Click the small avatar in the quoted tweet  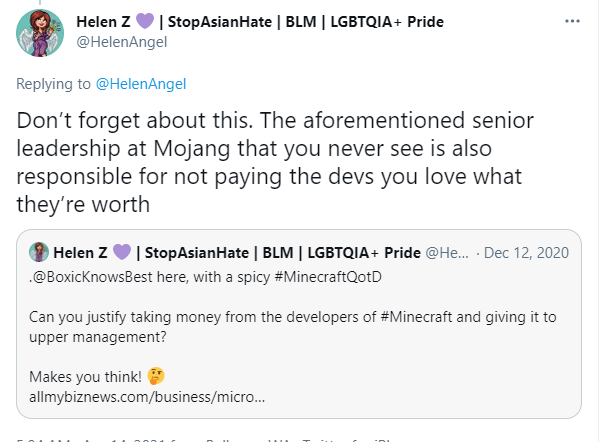[40, 251]
